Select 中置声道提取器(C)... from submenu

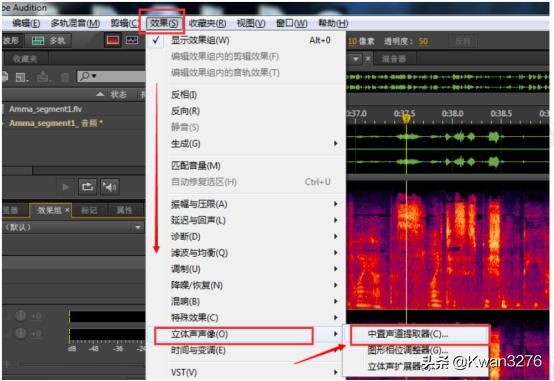417,334
